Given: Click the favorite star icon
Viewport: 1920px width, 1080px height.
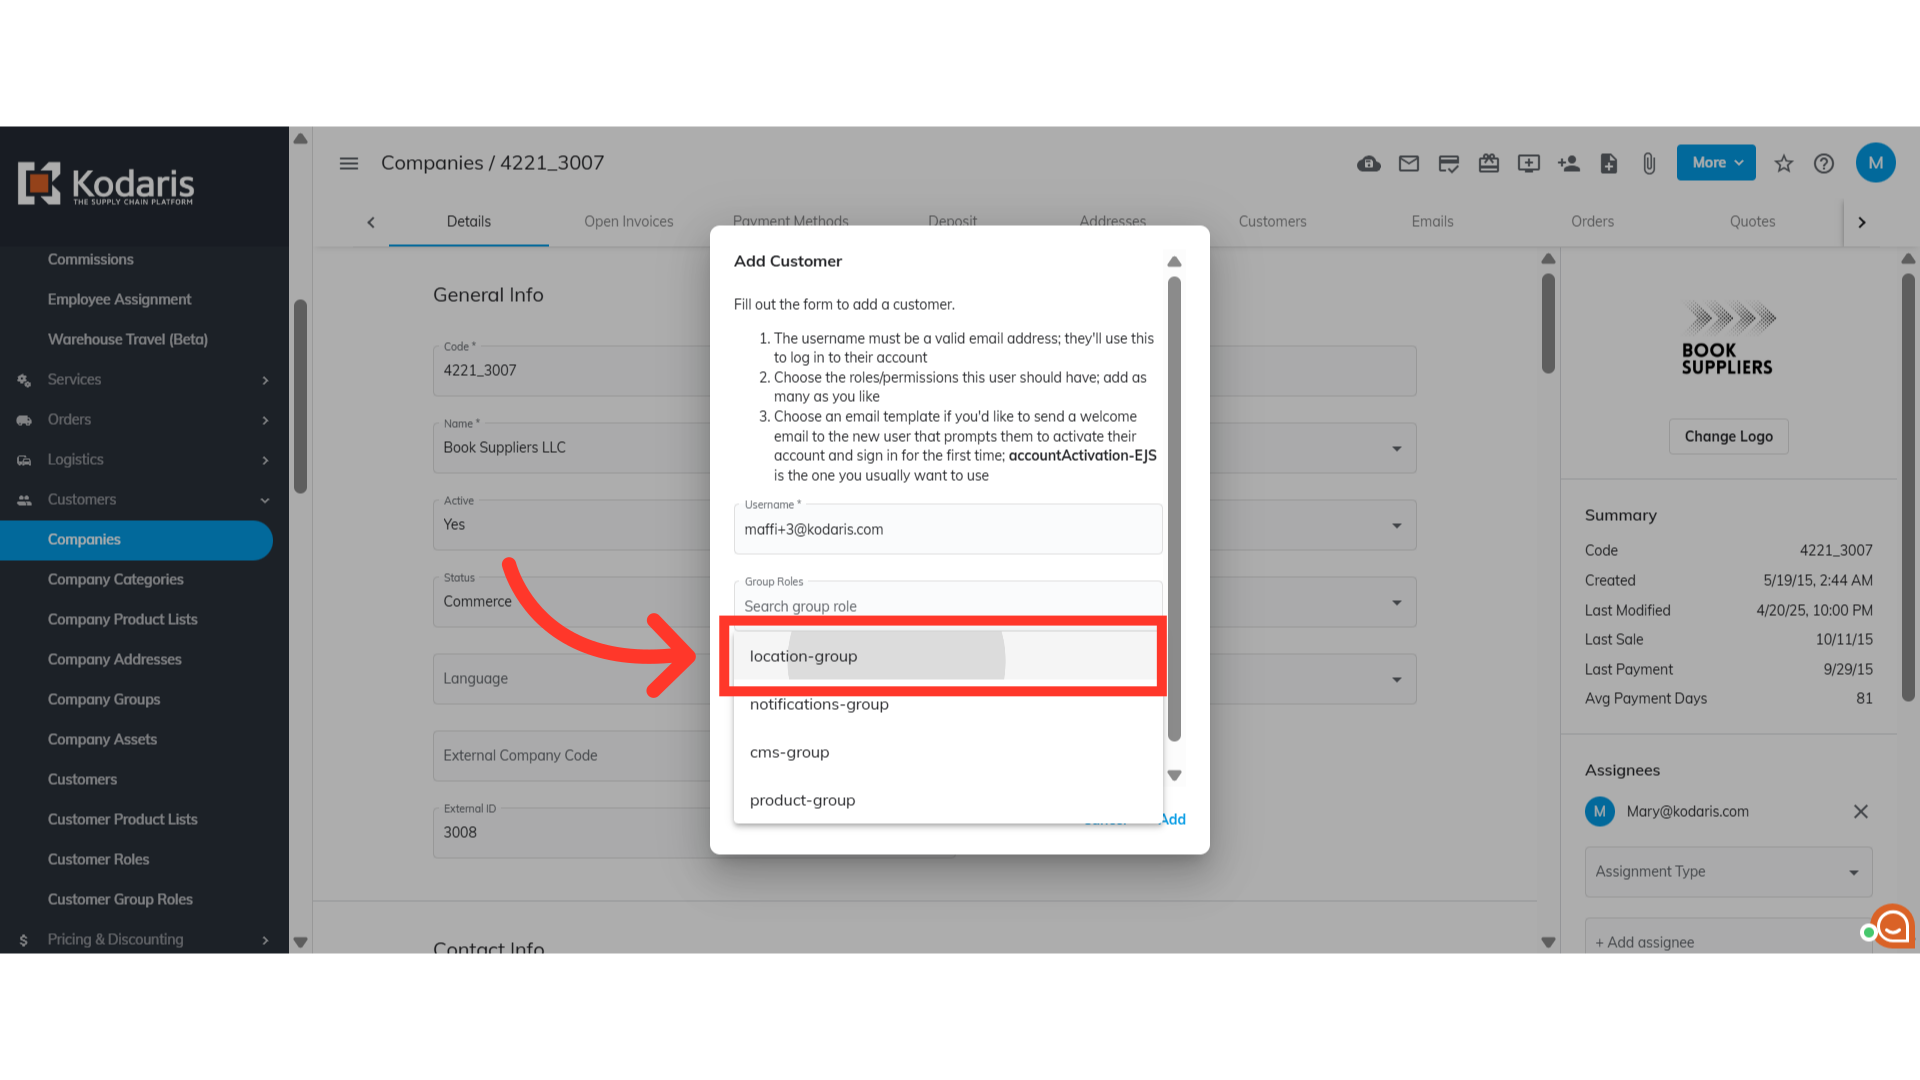Looking at the screenshot, I should [x=1783, y=163].
